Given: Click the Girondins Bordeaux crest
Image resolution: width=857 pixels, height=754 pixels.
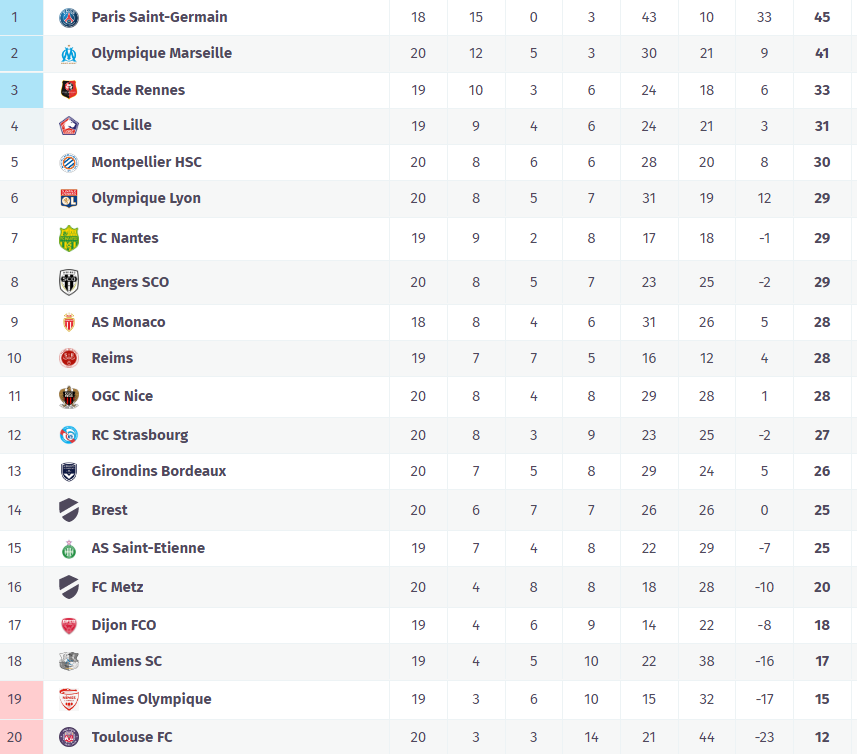Looking at the screenshot, I should coord(69,471).
